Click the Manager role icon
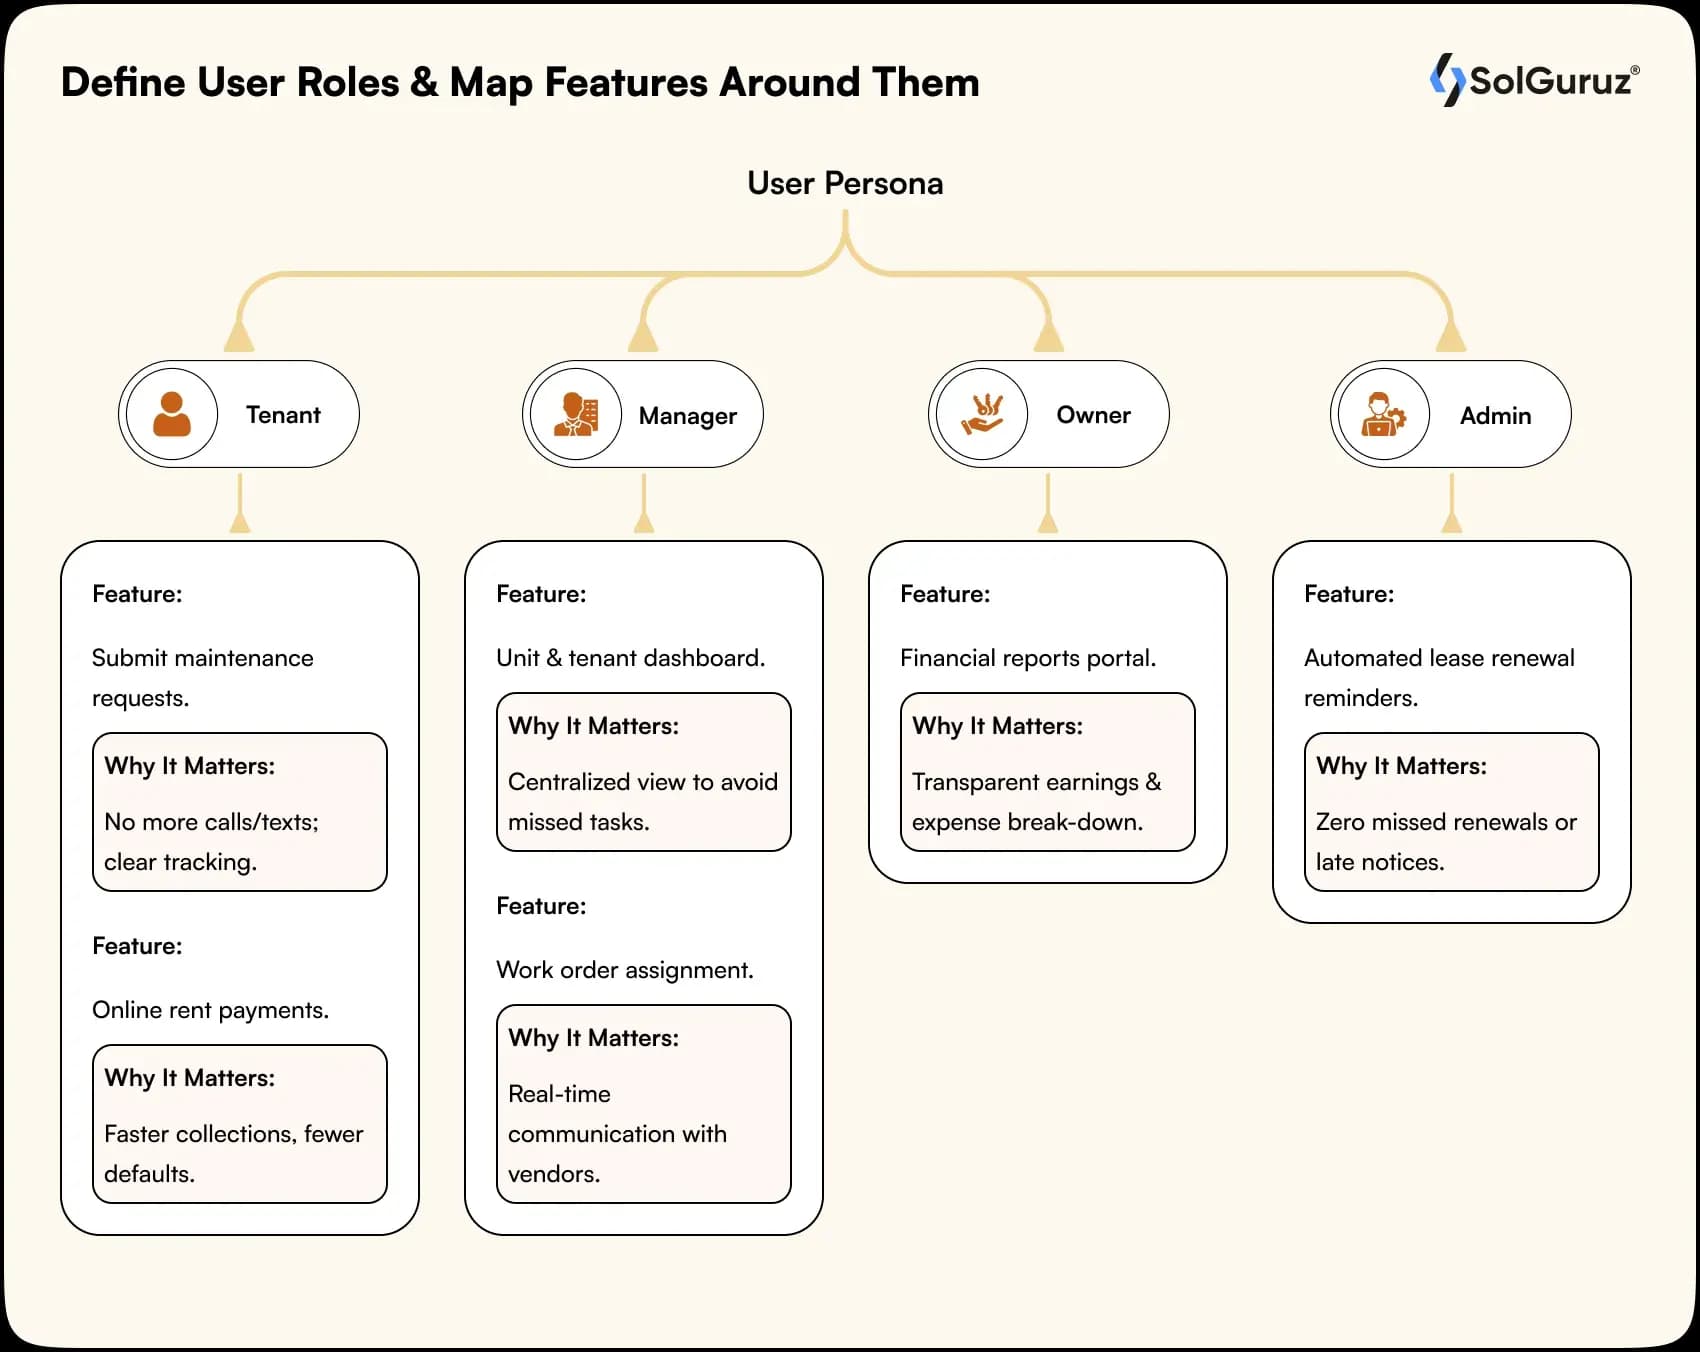 click(575, 414)
